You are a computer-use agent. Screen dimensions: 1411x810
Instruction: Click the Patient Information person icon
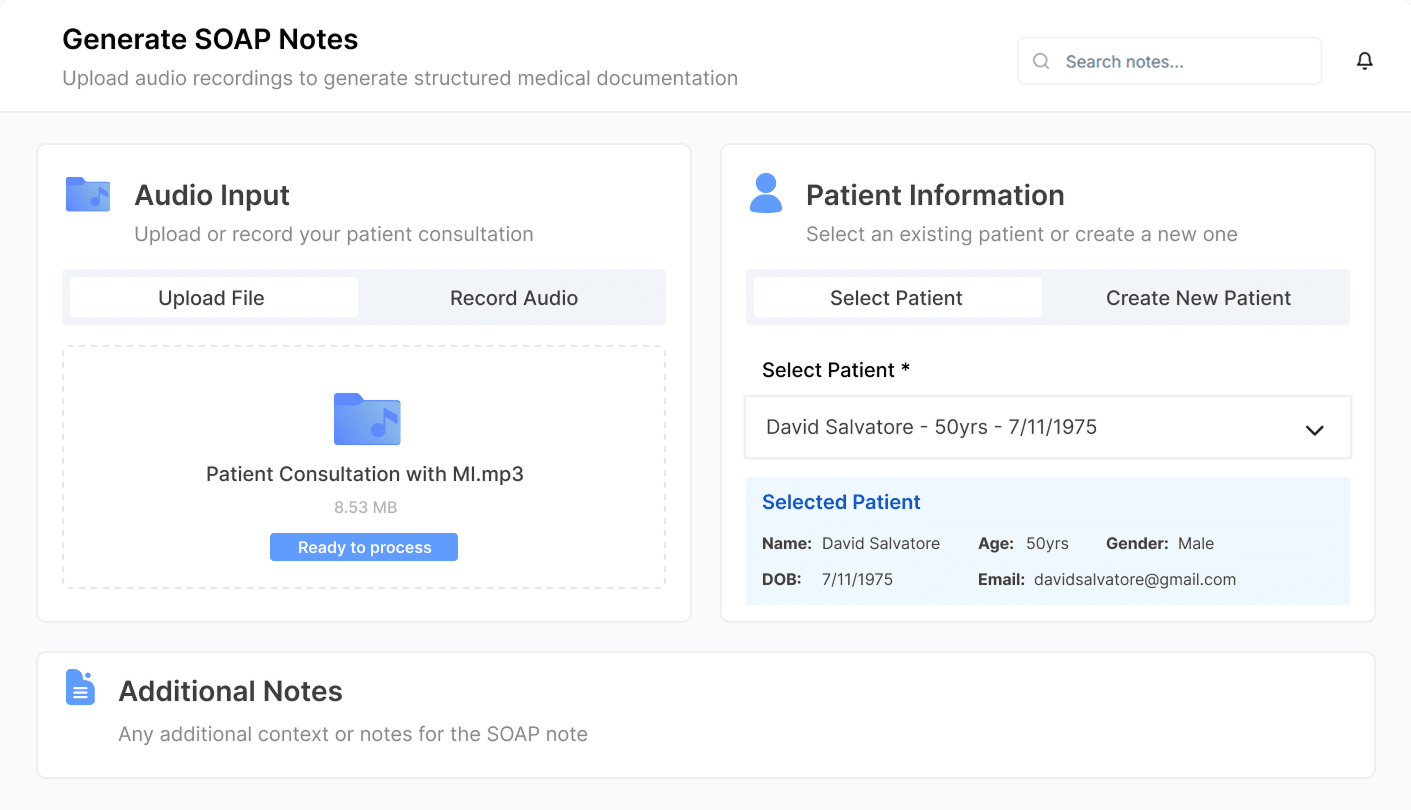click(765, 194)
